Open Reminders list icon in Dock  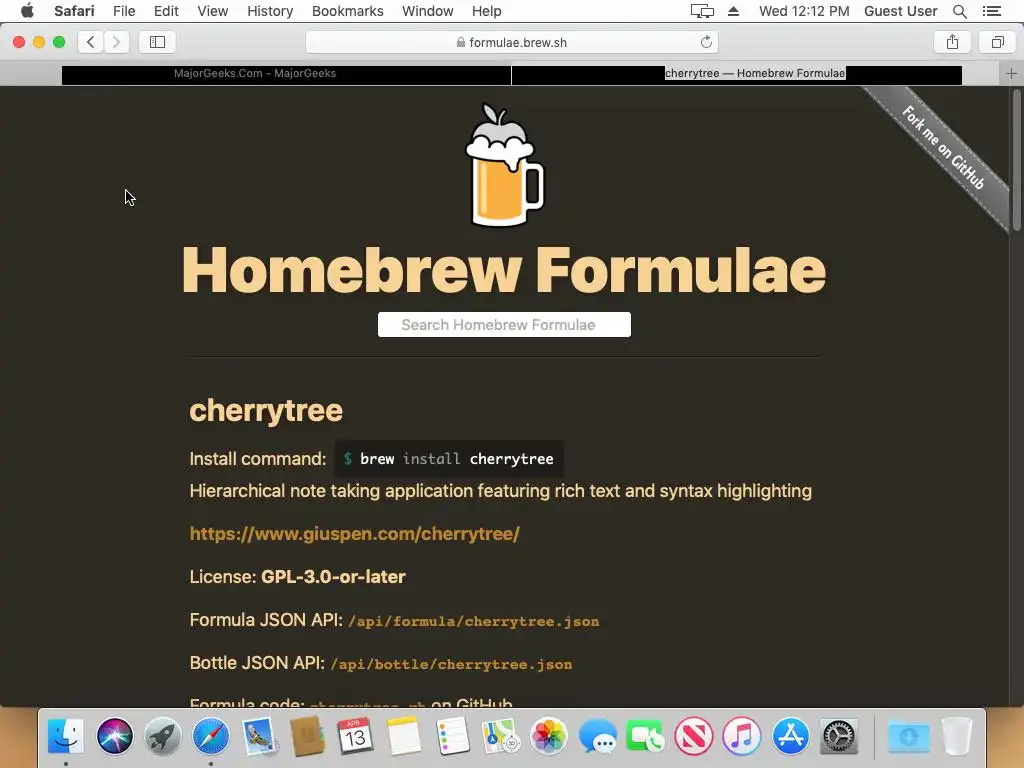coord(452,736)
